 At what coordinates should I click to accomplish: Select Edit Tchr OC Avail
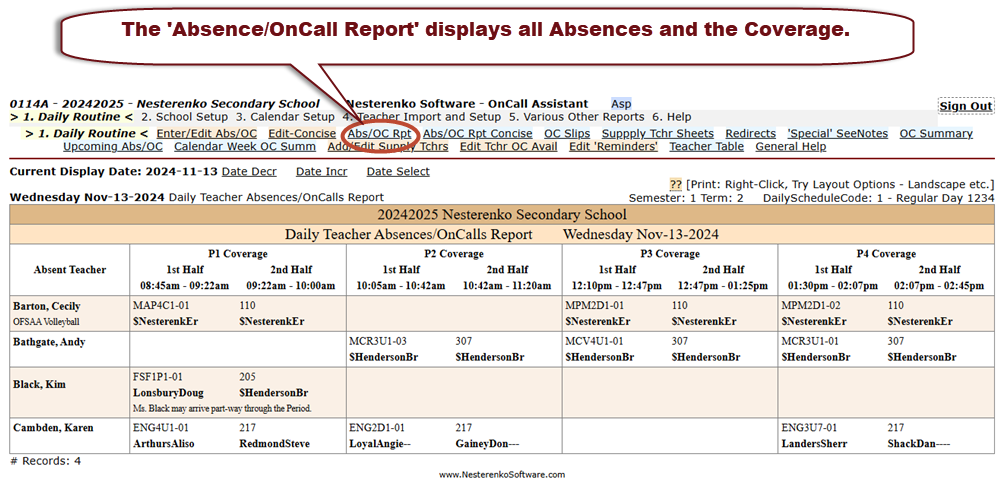(x=508, y=147)
